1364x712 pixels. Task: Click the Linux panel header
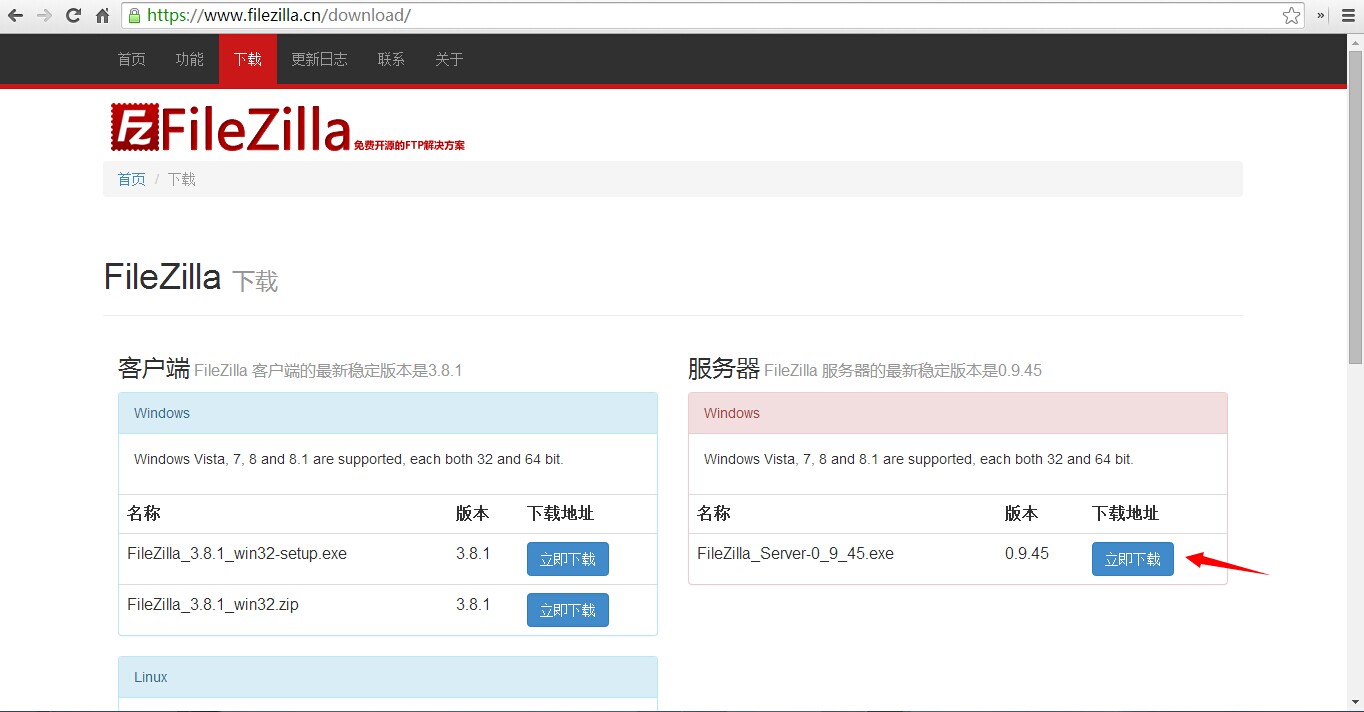(x=388, y=677)
